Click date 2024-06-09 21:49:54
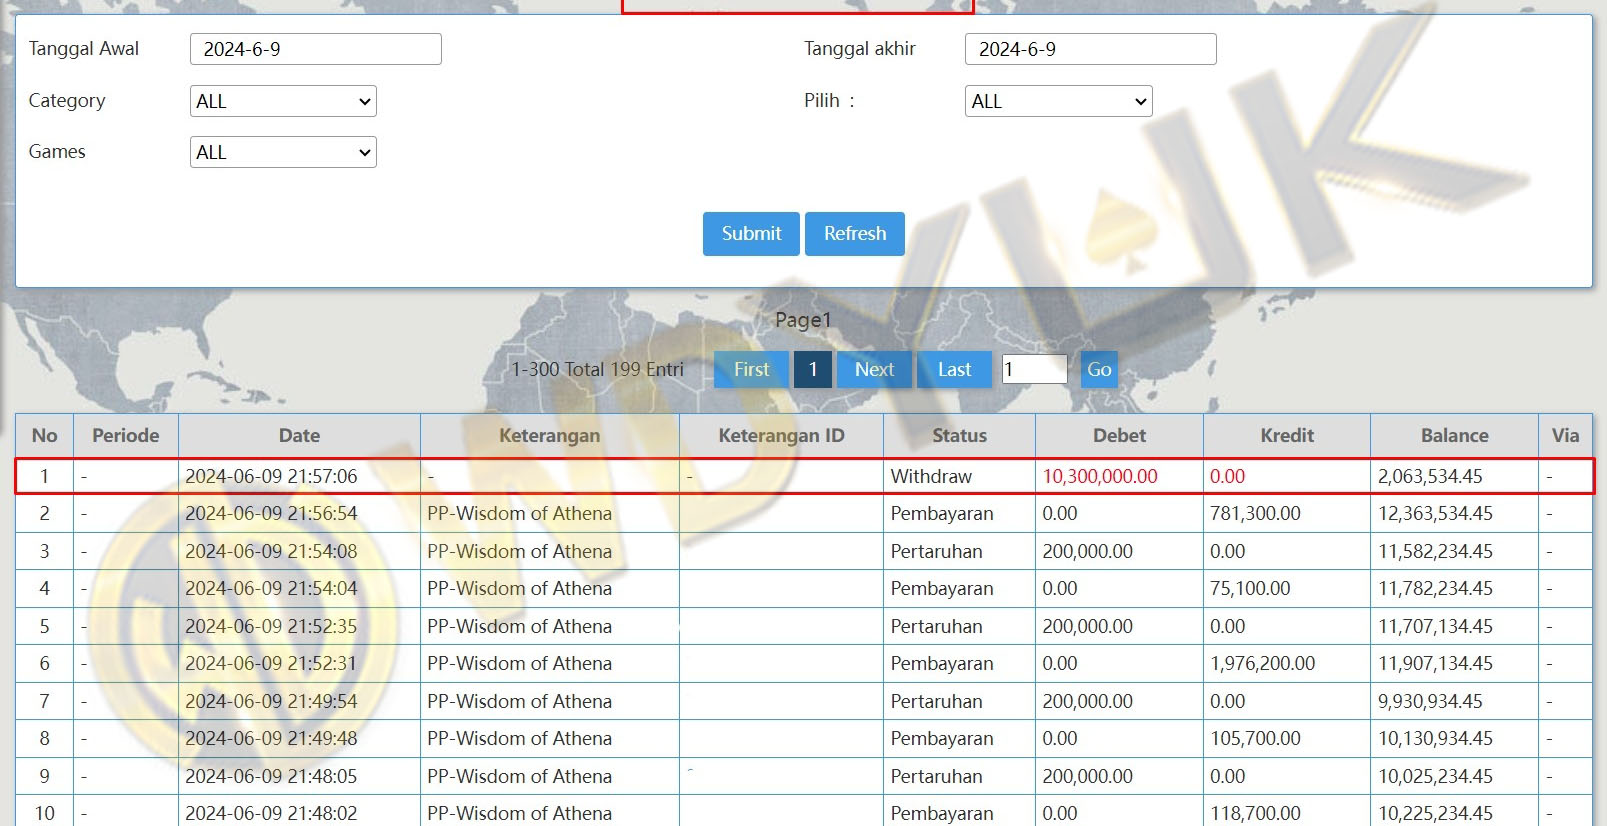This screenshot has height=826, width=1607. click(271, 702)
